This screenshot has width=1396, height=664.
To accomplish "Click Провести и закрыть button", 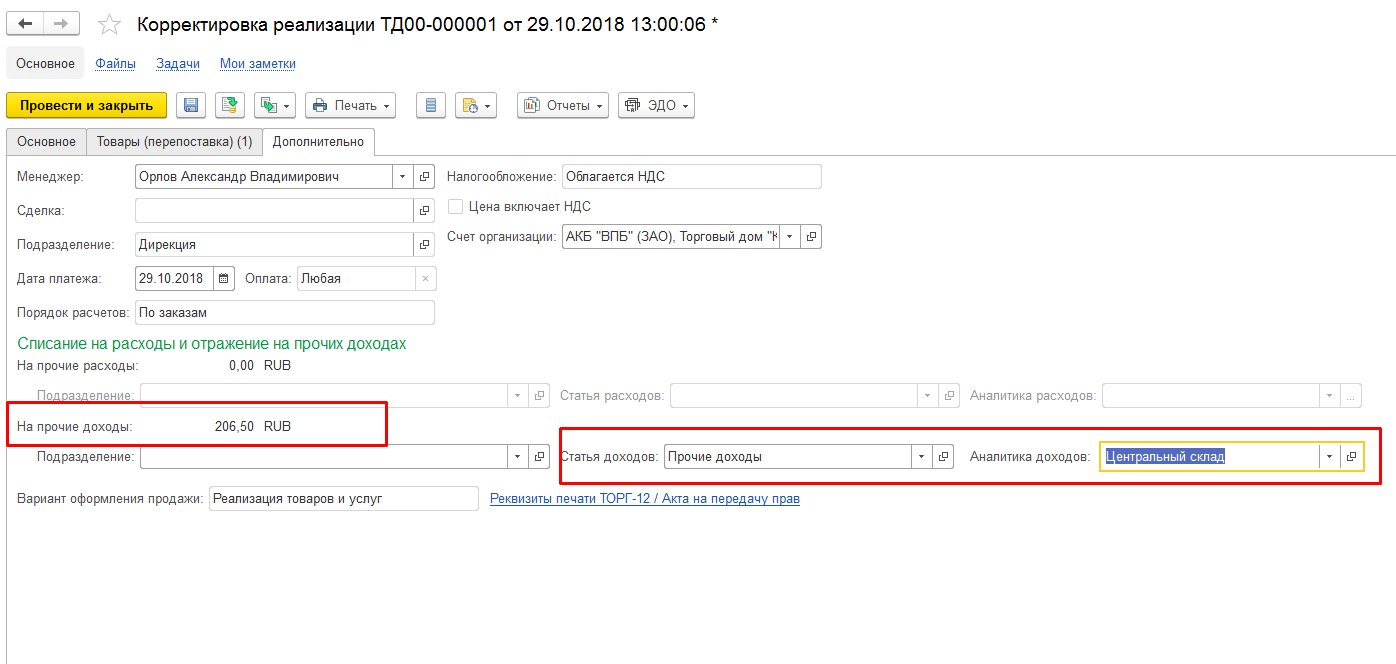I will (86, 105).
